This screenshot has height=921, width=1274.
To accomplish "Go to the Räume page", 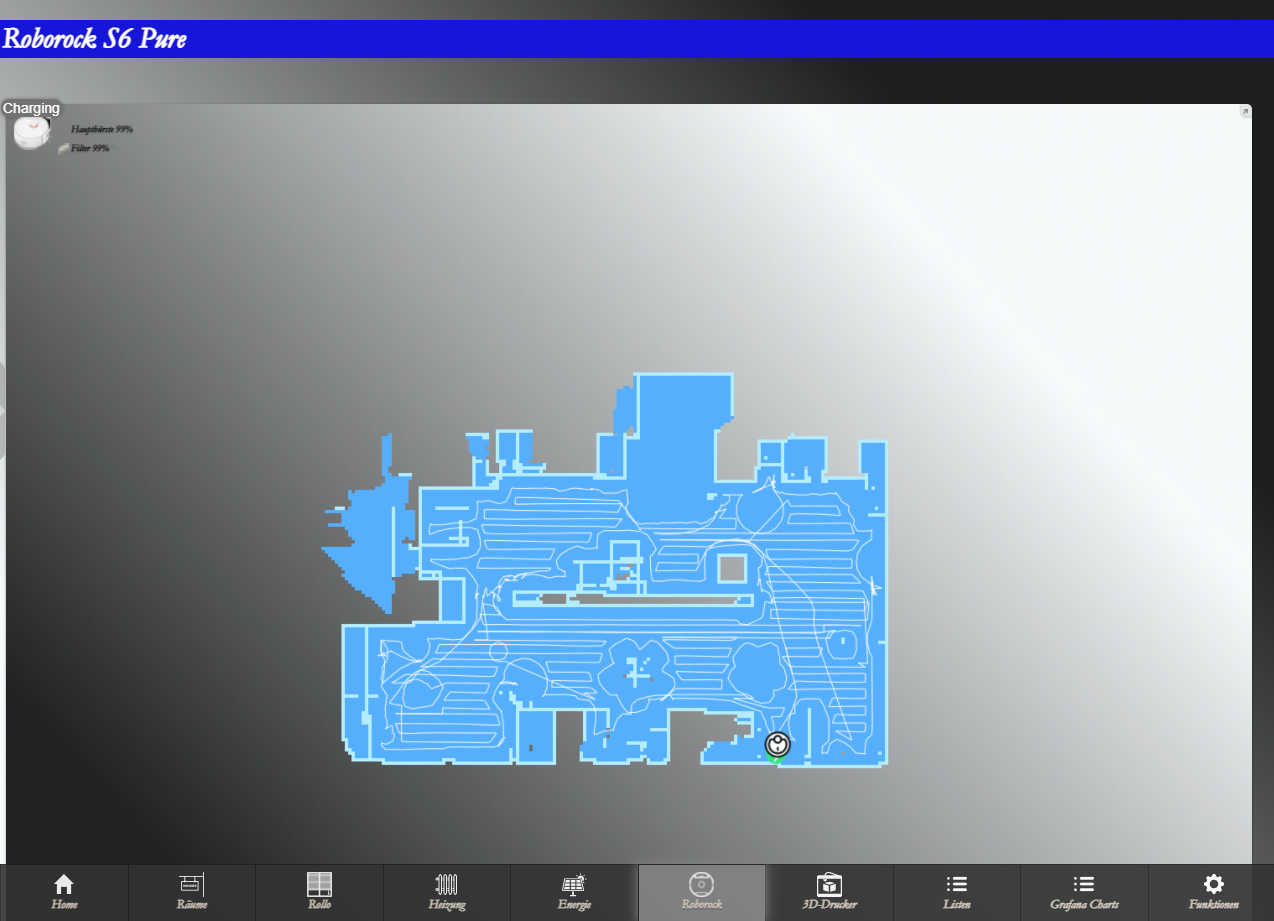I will [191, 893].
